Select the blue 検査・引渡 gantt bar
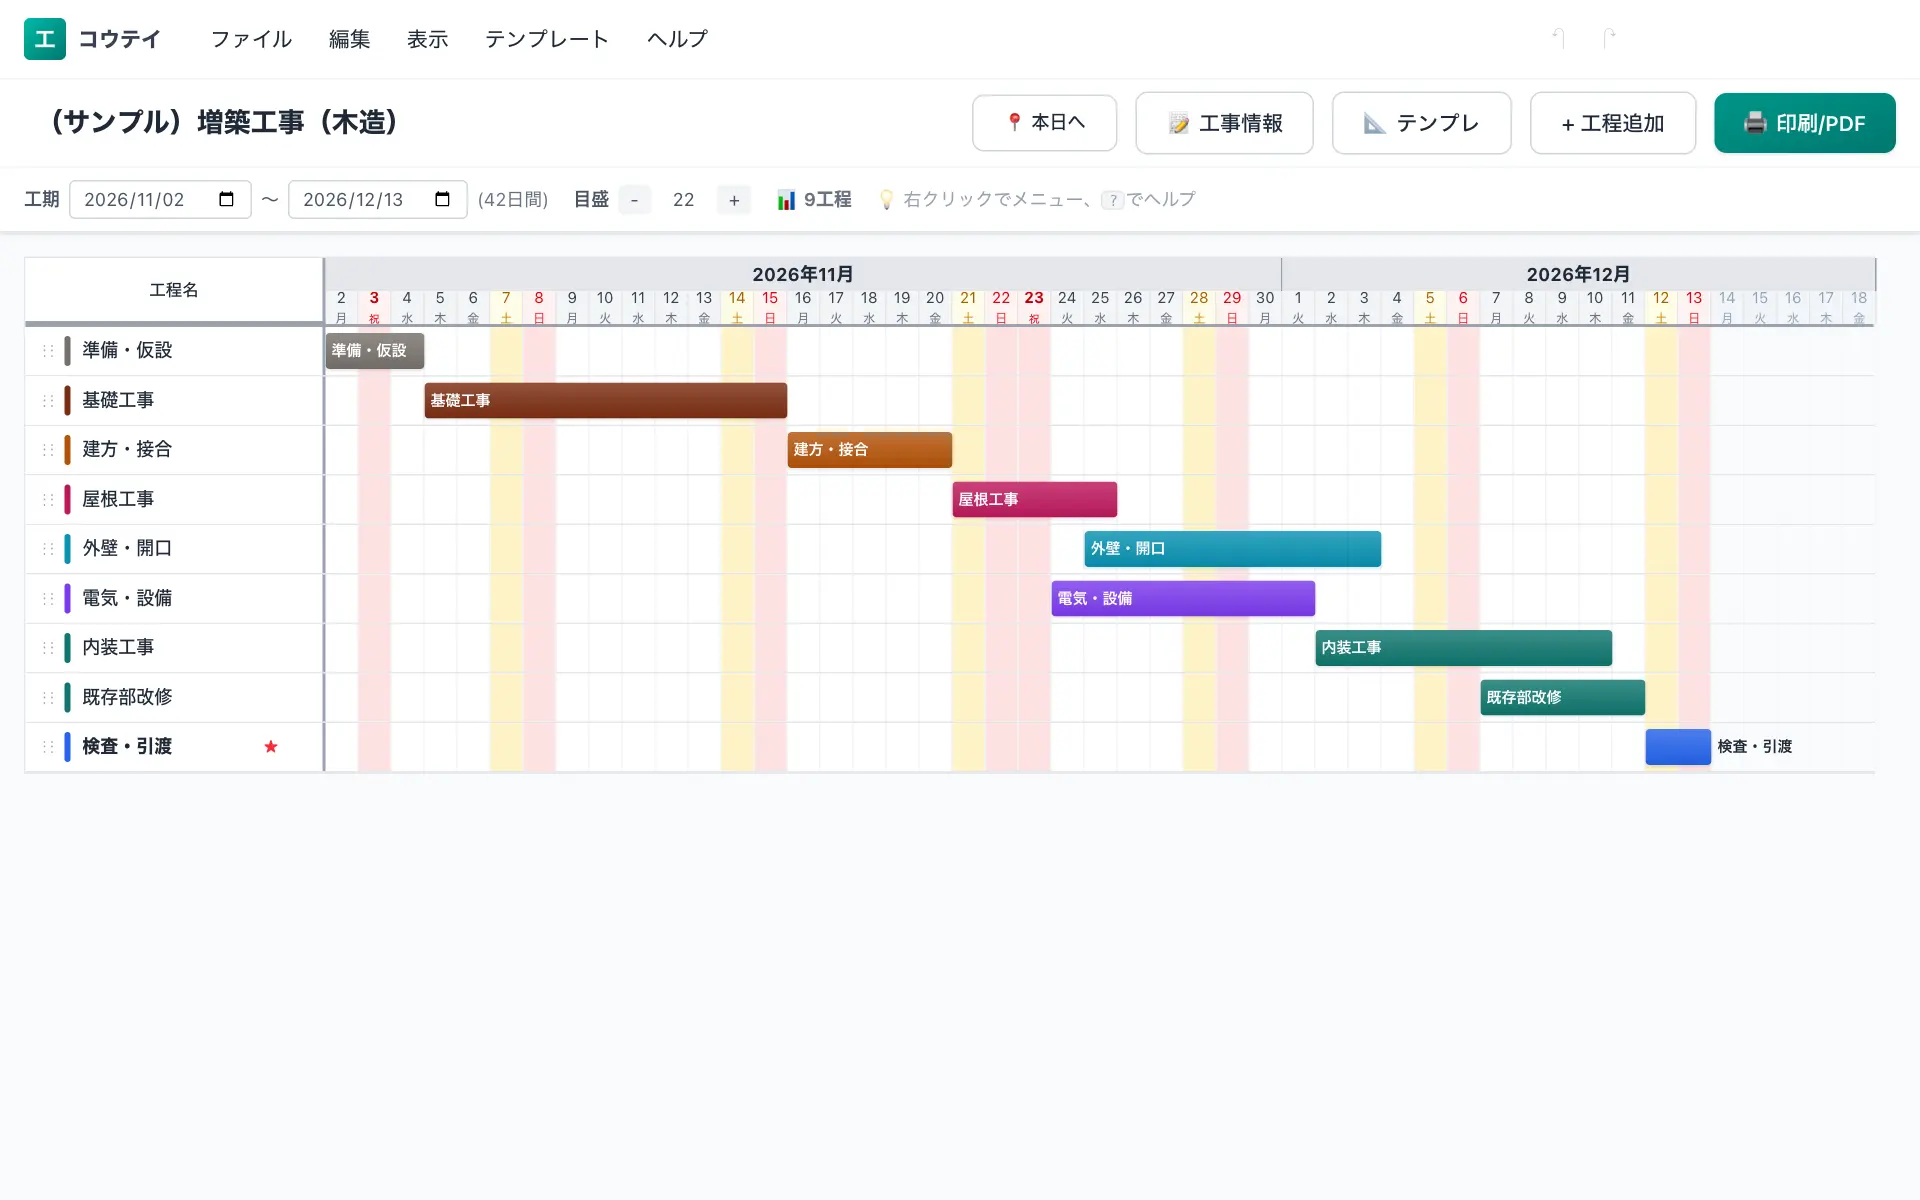This screenshot has height=1200, width=1920. pos(1678,747)
